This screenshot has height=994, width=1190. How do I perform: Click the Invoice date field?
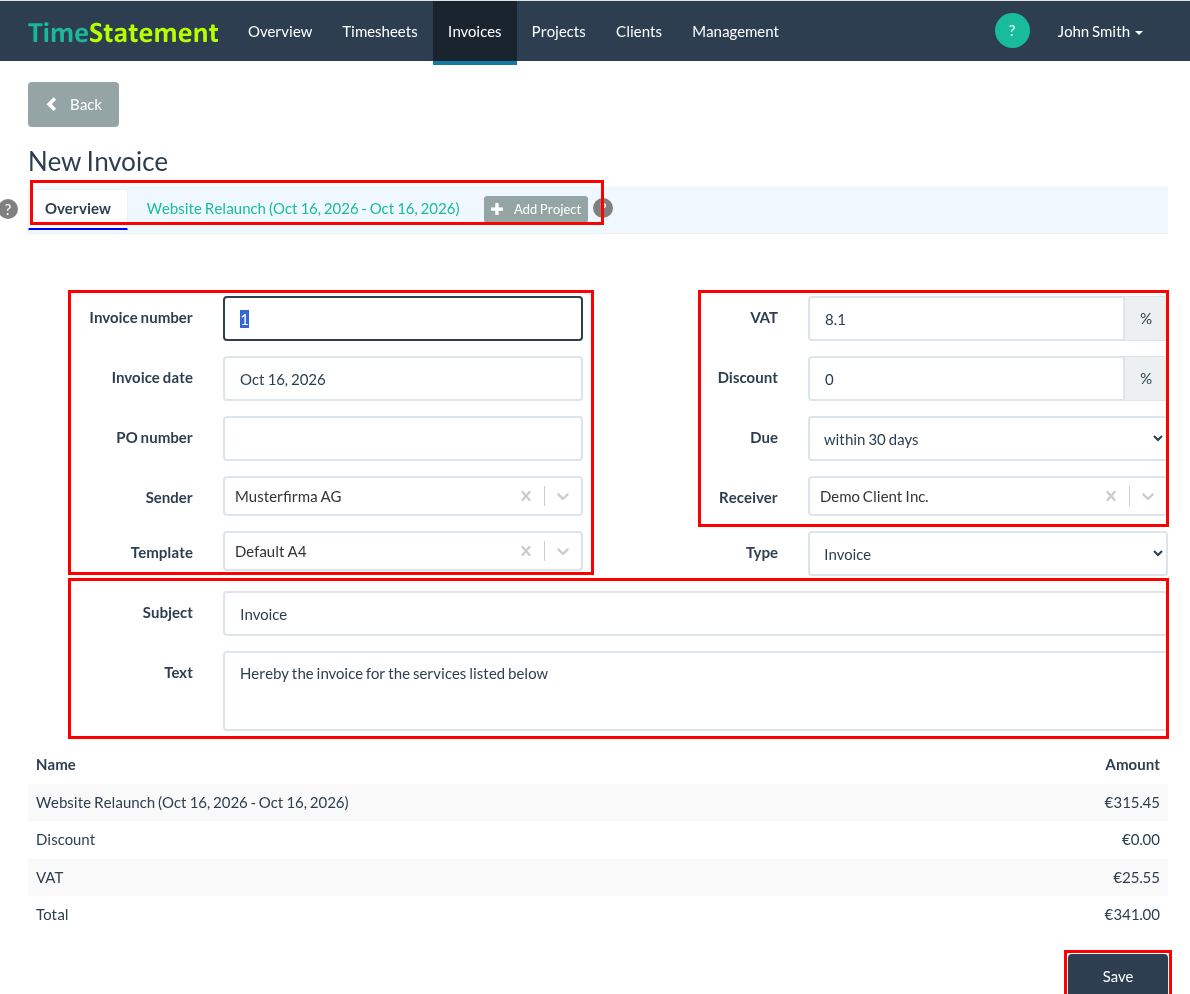pyautogui.click(x=403, y=379)
